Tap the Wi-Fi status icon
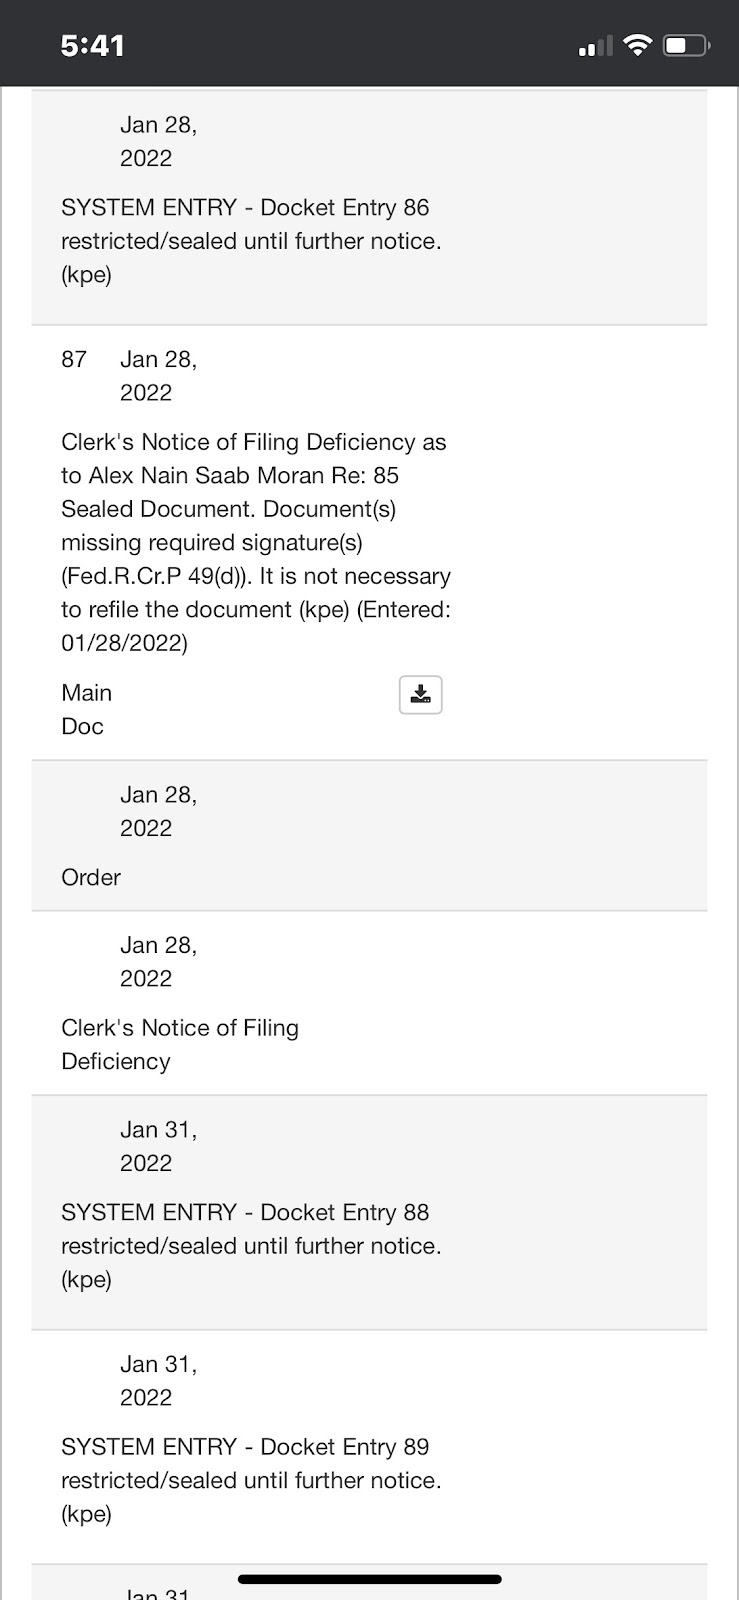Screen dimensions: 739x1600 pyautogui.click(x=636, y=45)
